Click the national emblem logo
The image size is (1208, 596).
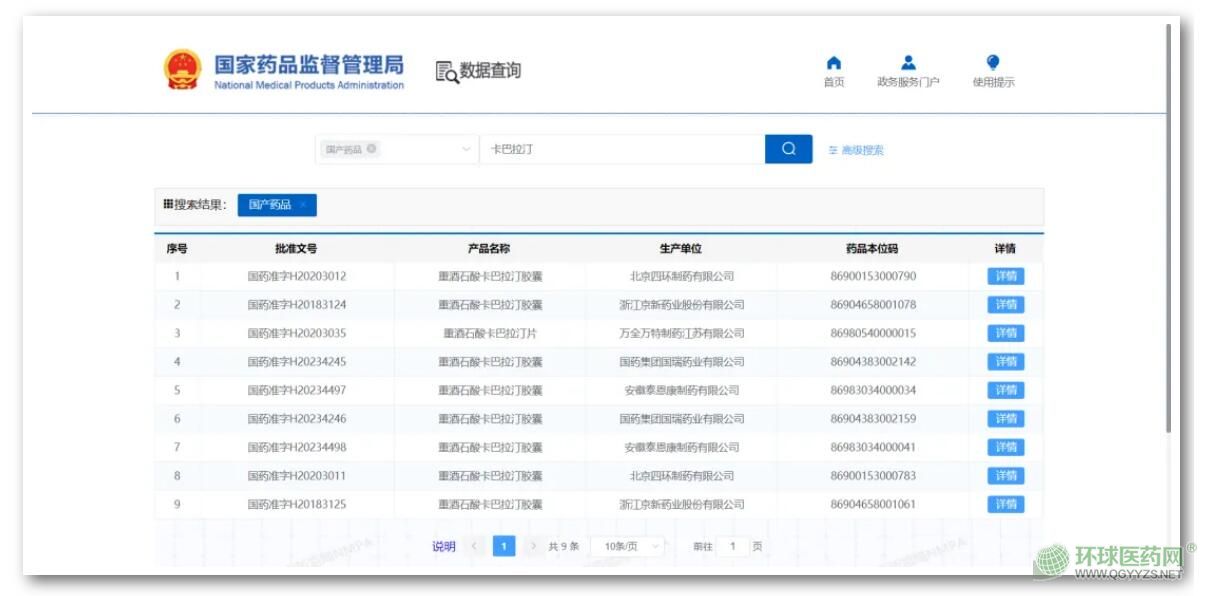point(182,70)
